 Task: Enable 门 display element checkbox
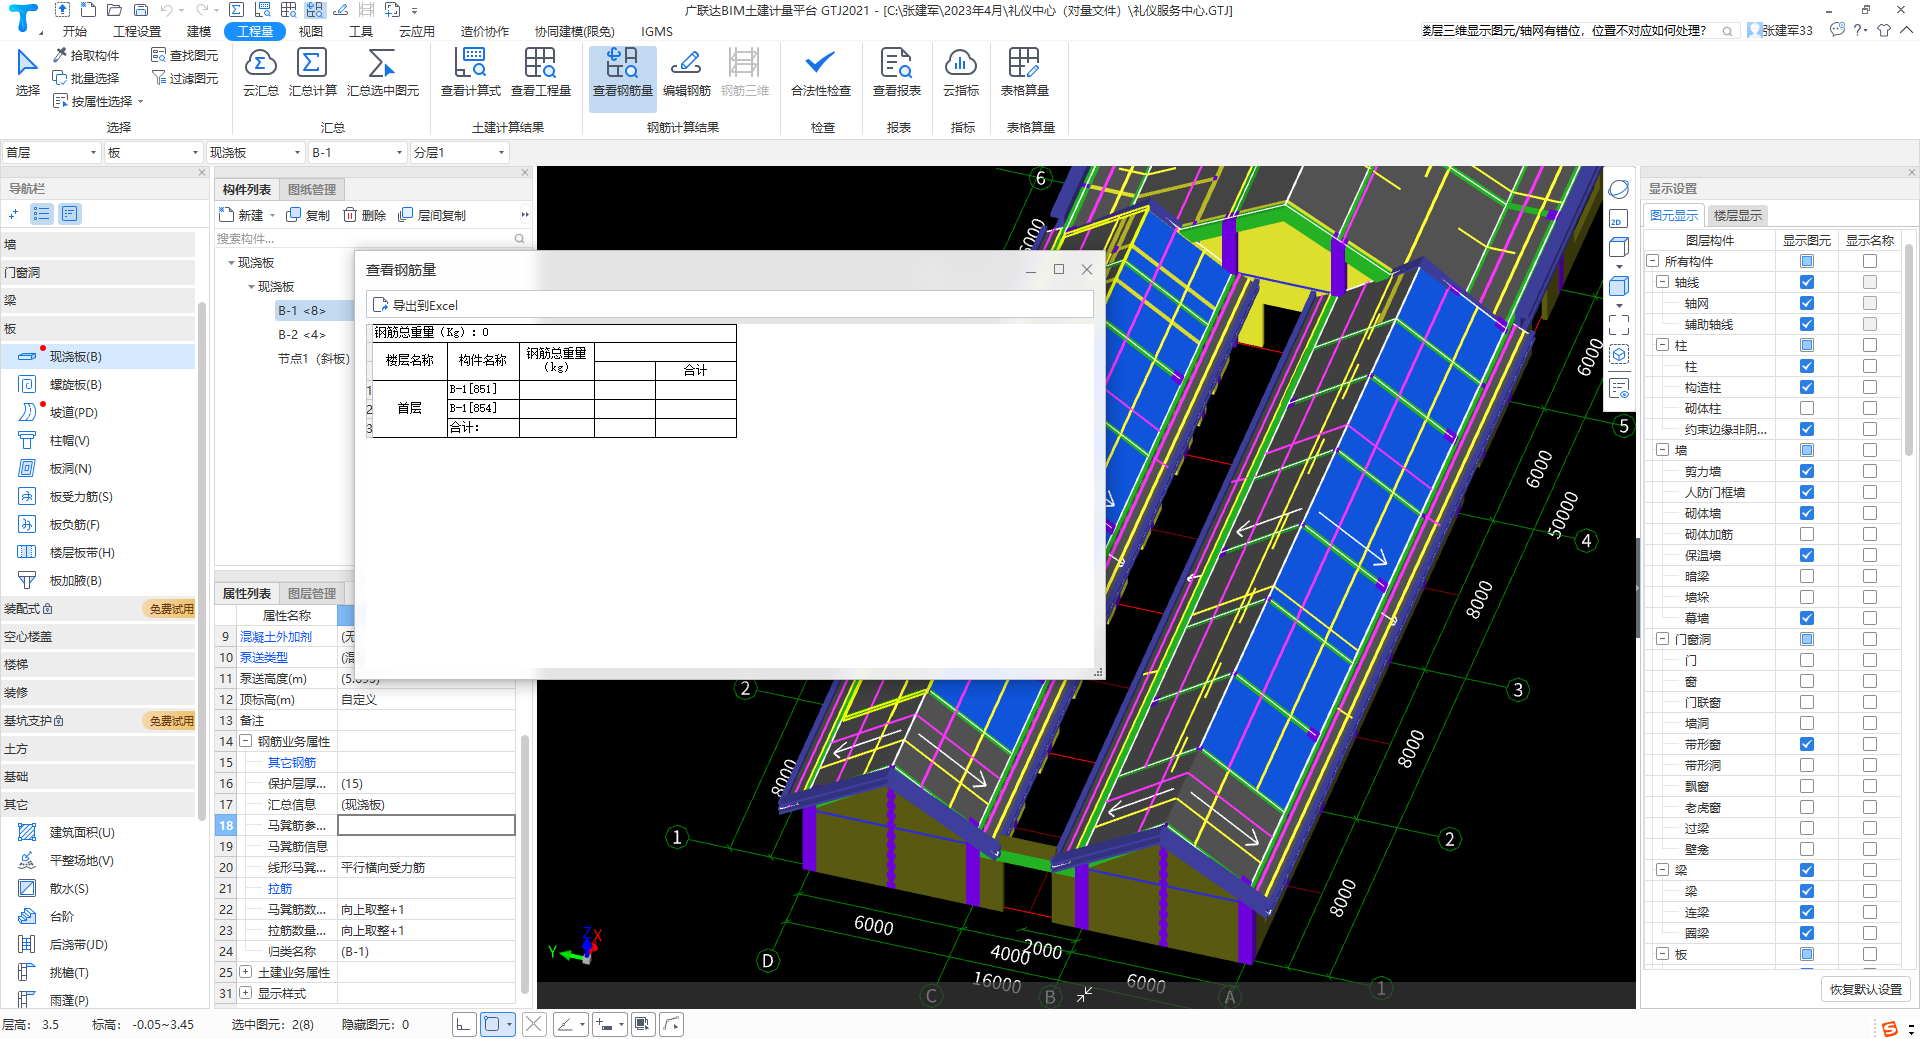1807,660
